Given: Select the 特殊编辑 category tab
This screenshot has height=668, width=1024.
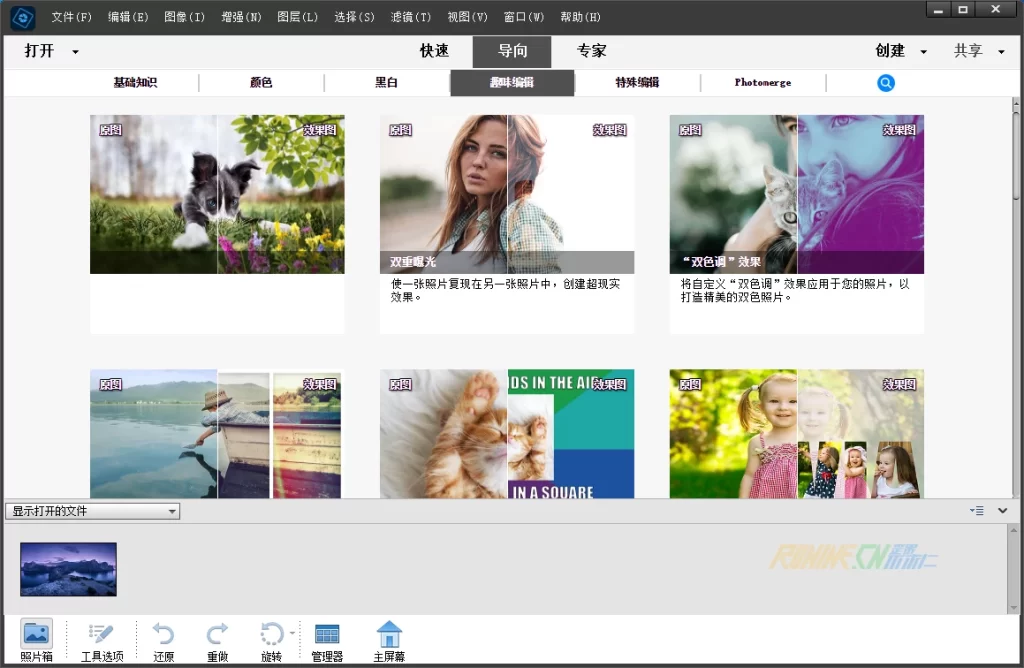Looking at the screenshot, I should (637, 83).
